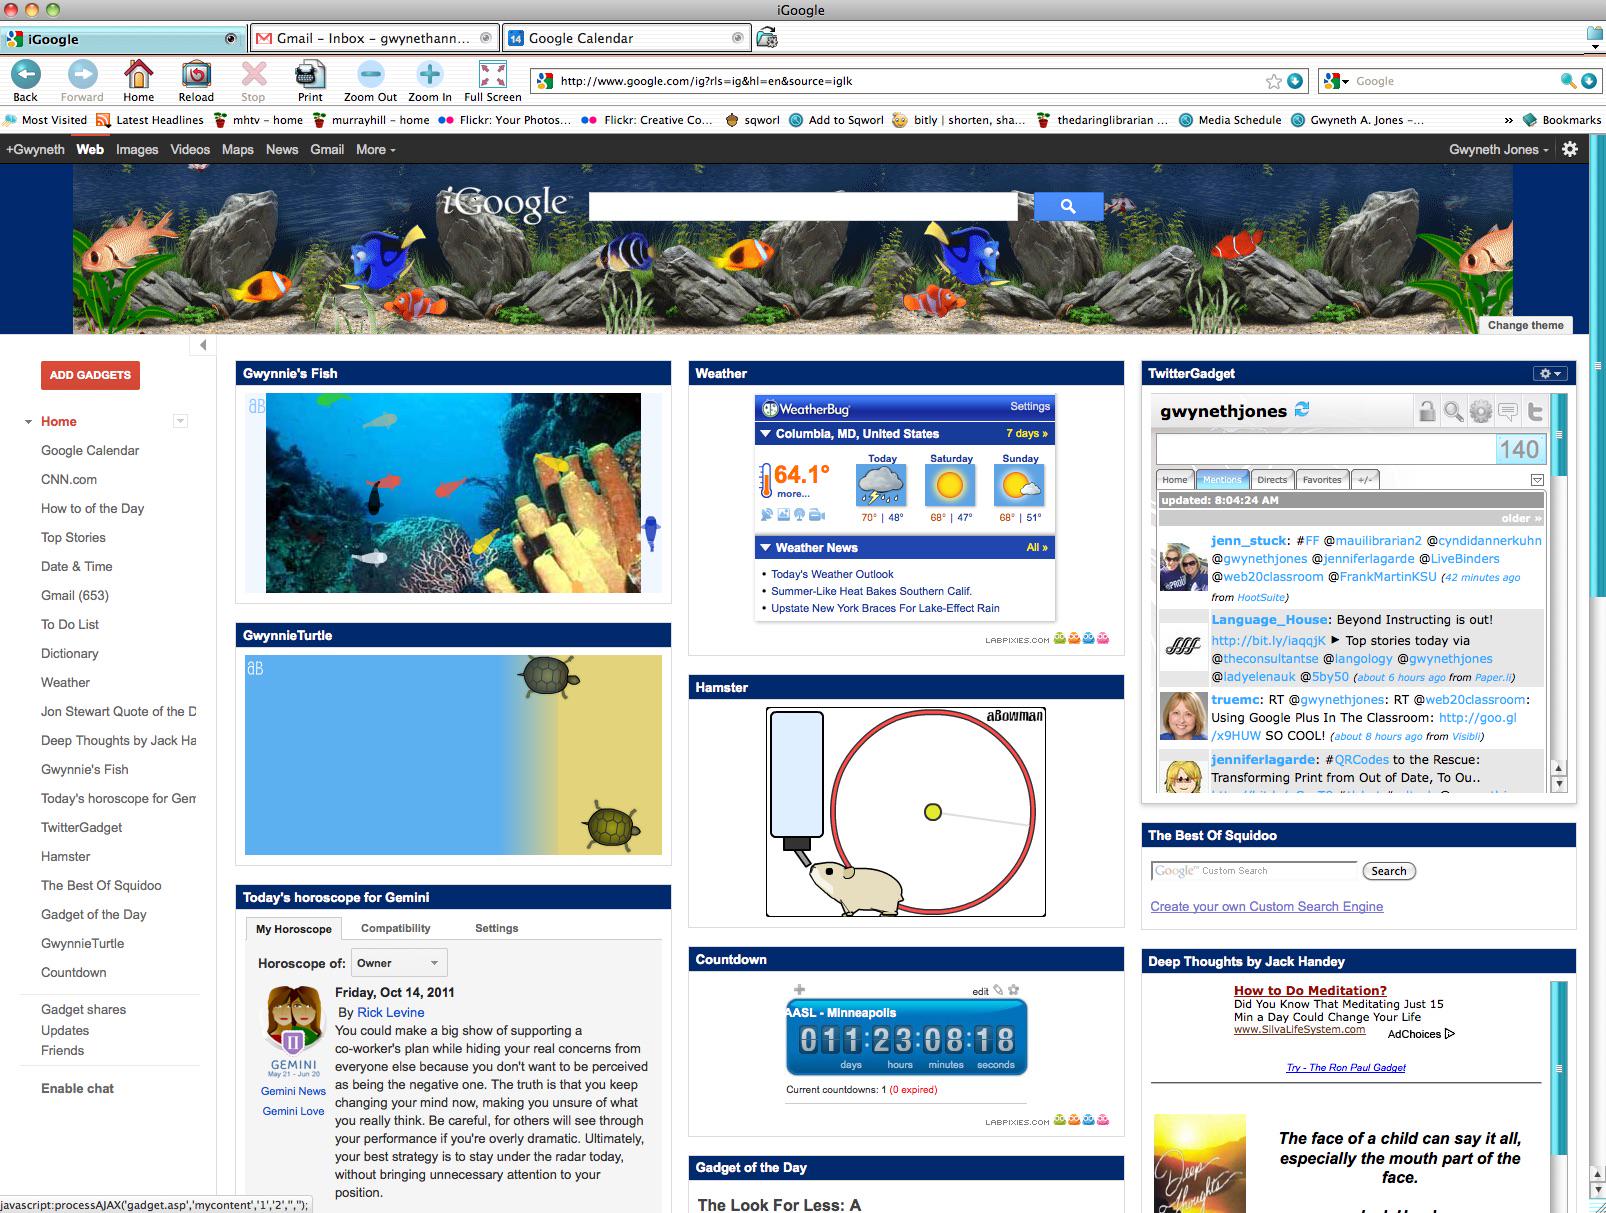Click the Change theme button
The width and height of the screenshot is (1606, 1213).
coord(1525,325)
